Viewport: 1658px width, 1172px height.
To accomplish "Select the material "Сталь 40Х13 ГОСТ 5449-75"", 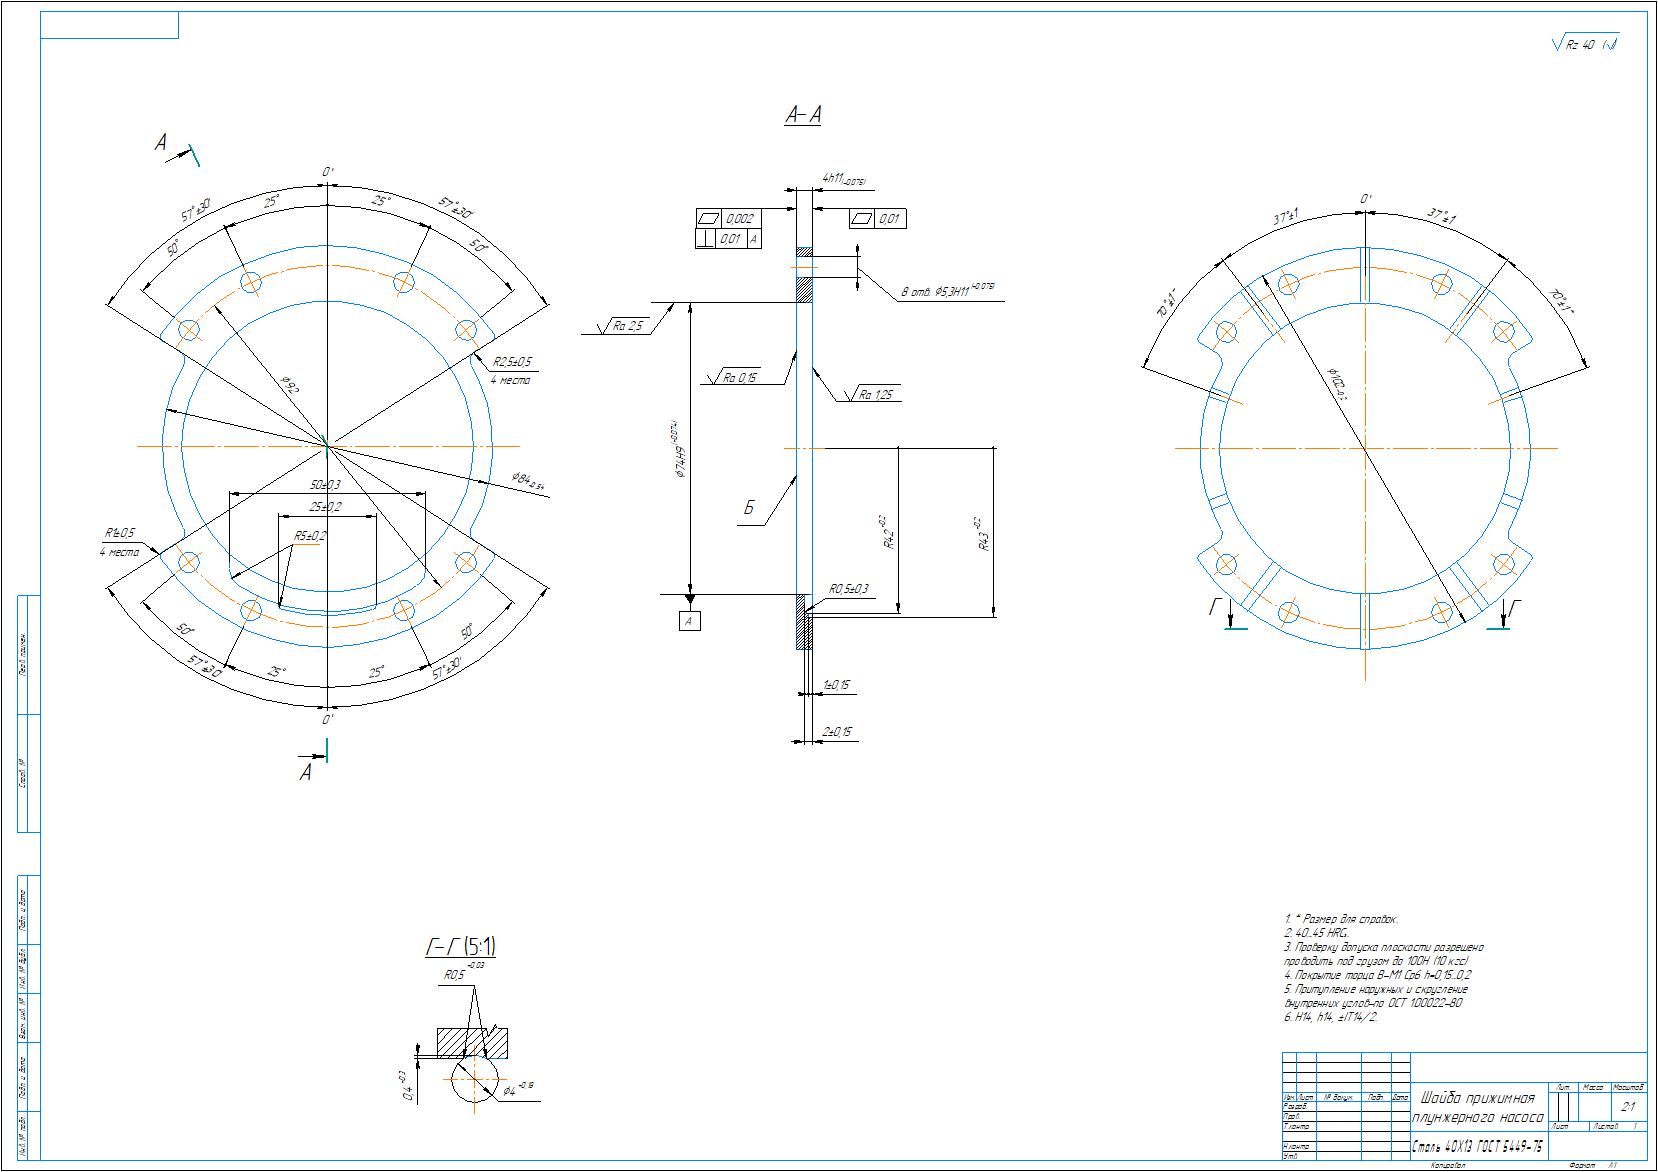I will 1478,1147.
